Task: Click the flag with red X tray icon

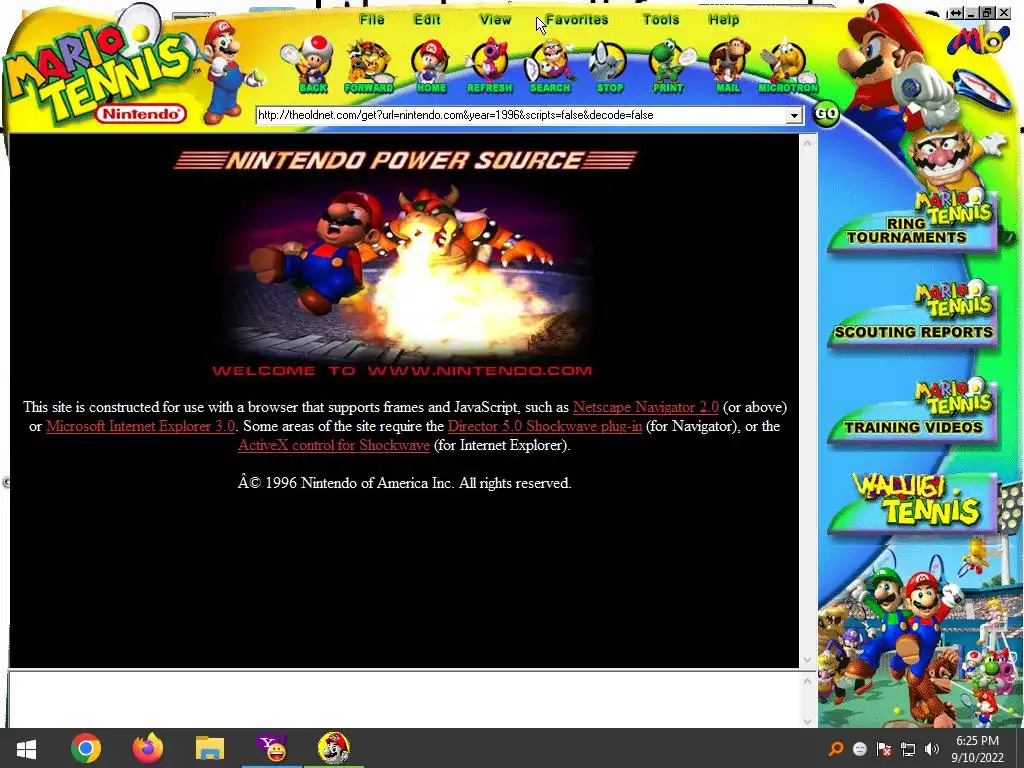Action: pos(884,749)
